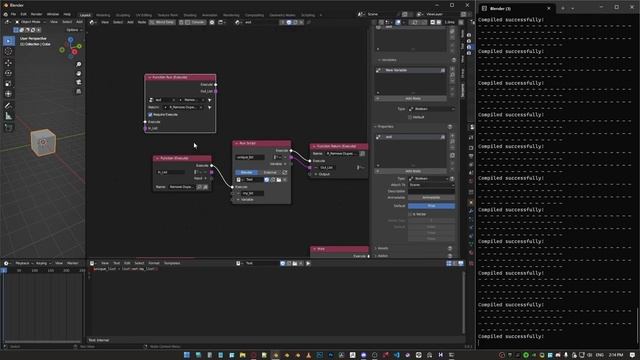Click the viewport pan hand icon
The image size is (640, 360).
[x=78, y=73]
